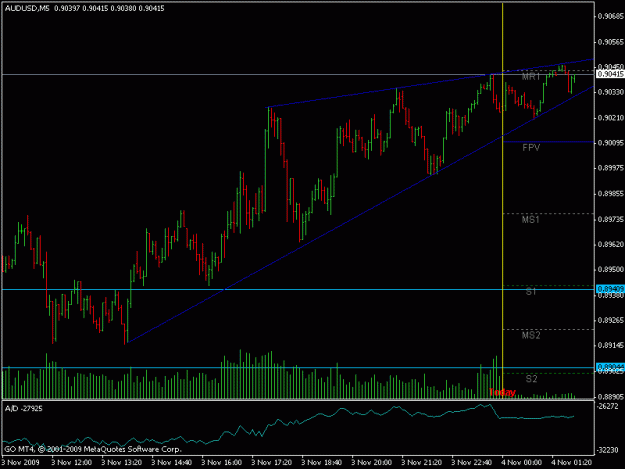
Task: Click the S2 pivot level label
Action: 531,379
